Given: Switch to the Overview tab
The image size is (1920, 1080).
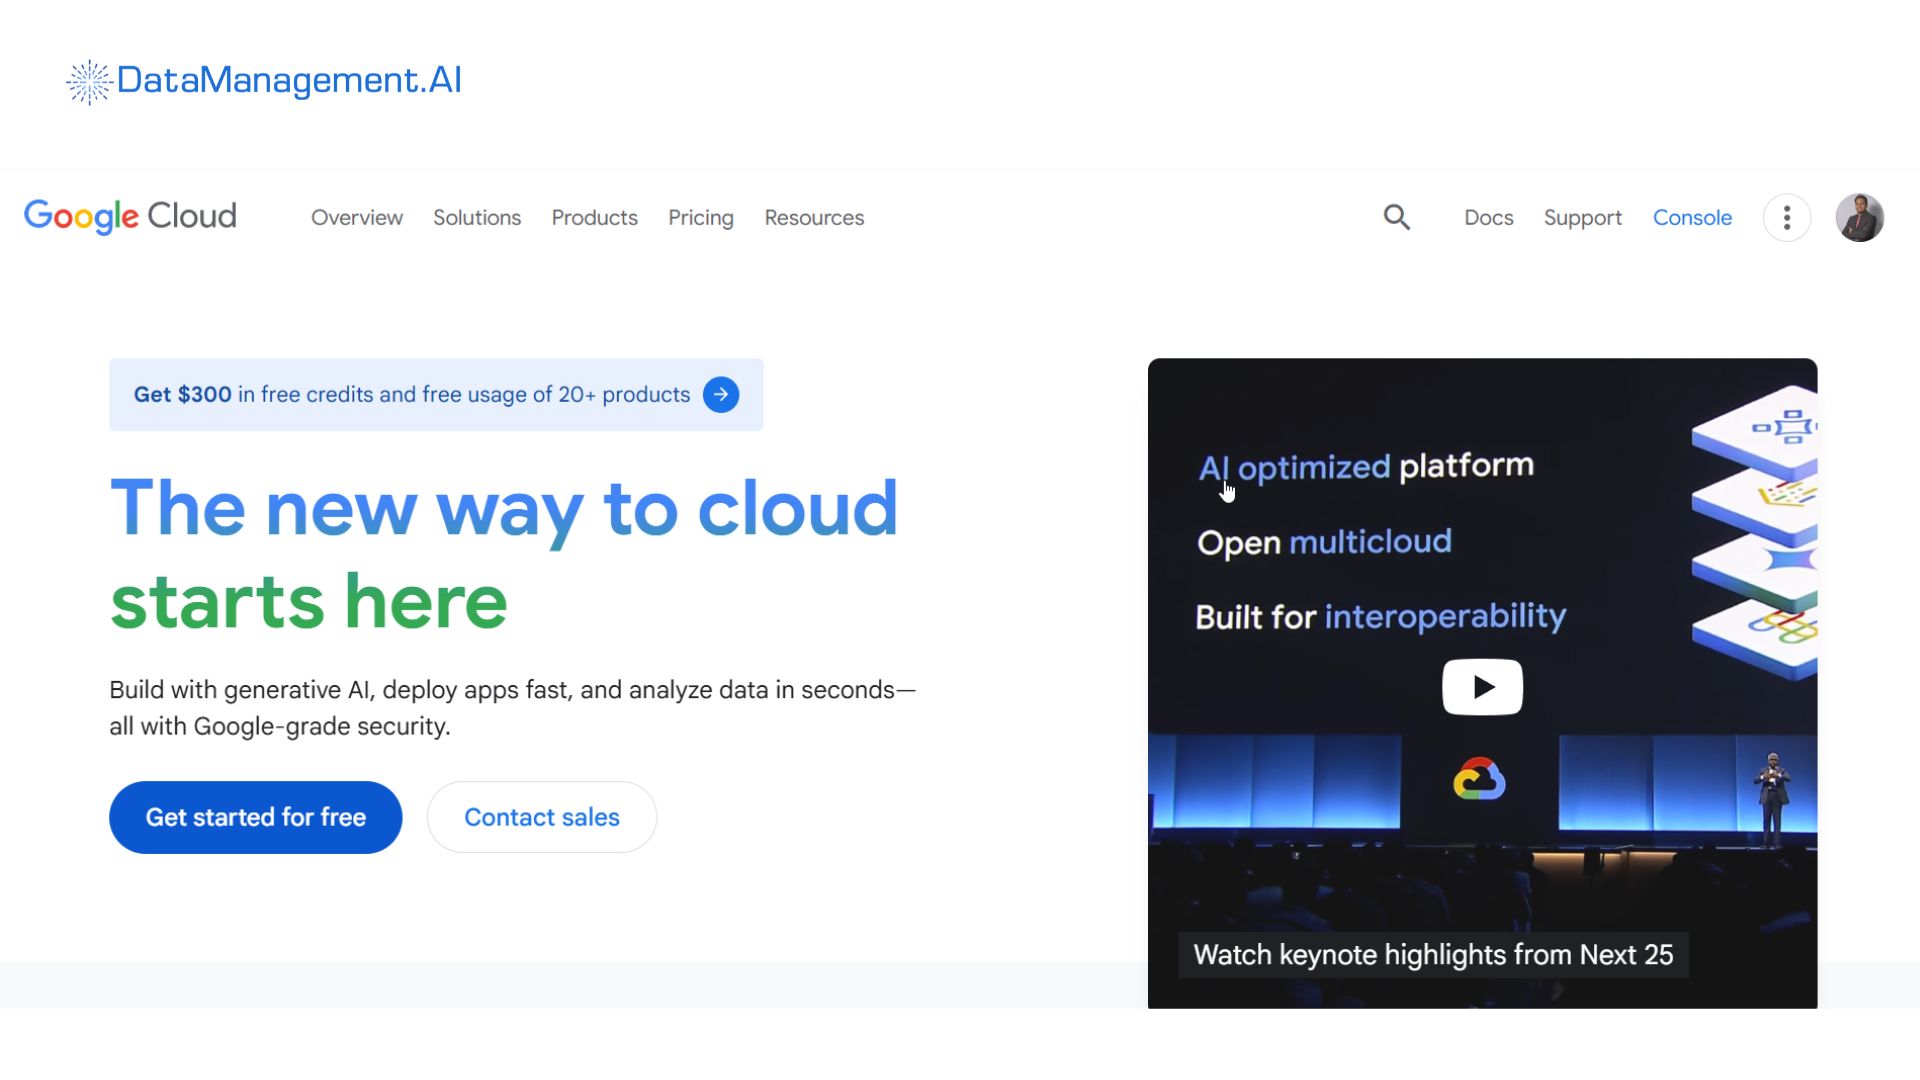Looking at the screenshot, I should pos(357,217).
